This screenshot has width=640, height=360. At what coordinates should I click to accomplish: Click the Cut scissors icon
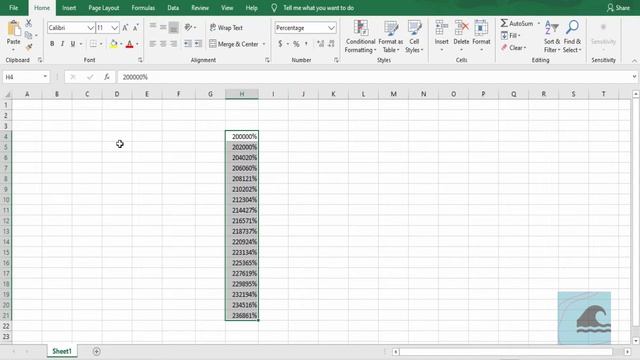[x=29, y=23]
